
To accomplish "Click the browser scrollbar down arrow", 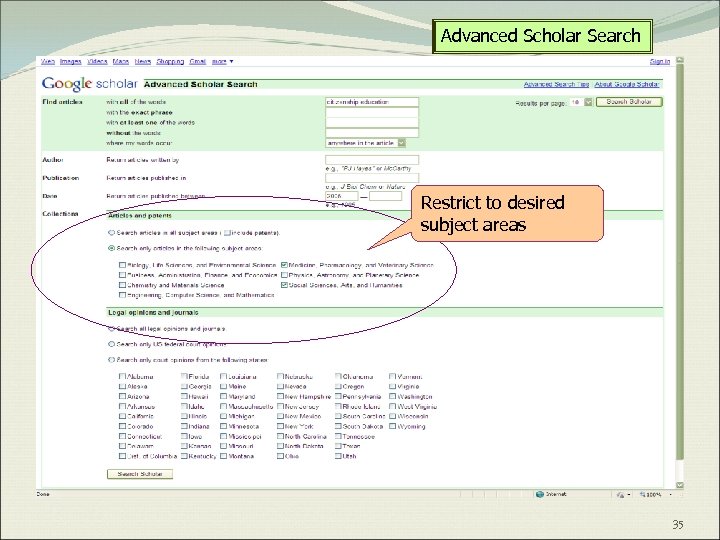I will (x=680, y=485).
